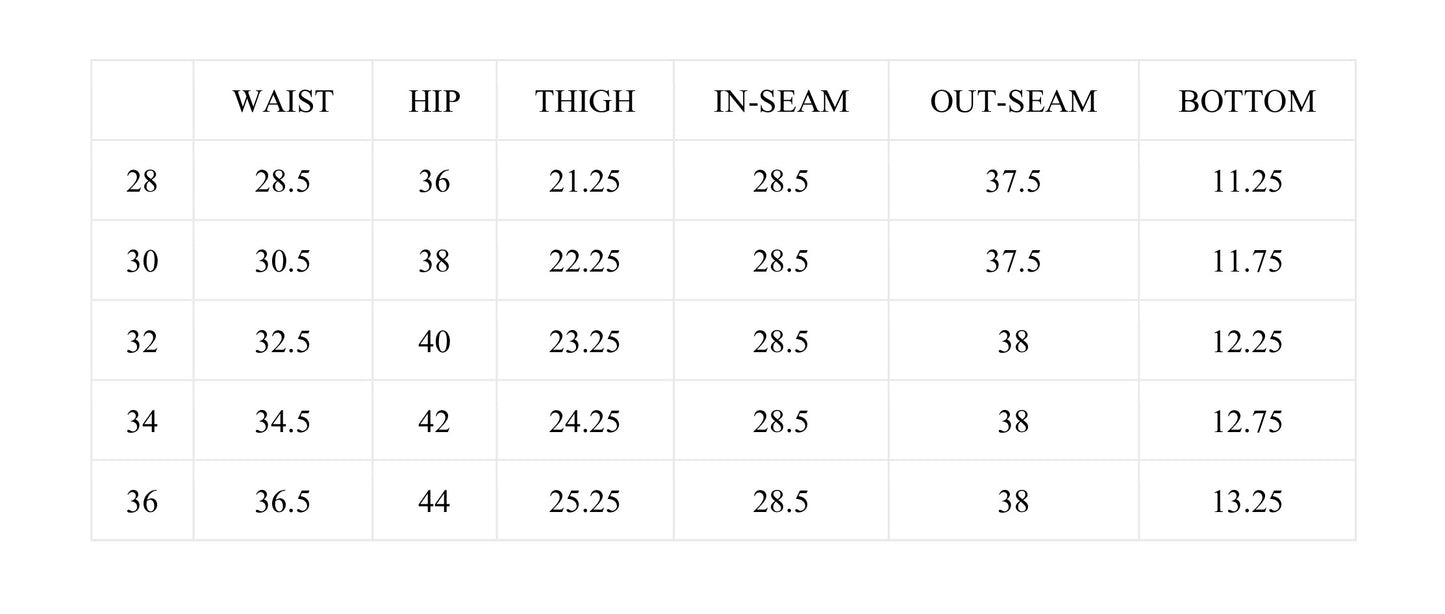Click the HIP column header
Image resolution: width=1445 pixels, height=614 pixels.
(434, 101)
